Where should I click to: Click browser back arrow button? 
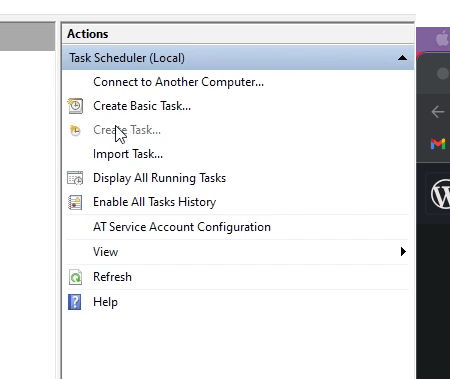(438, 112)
